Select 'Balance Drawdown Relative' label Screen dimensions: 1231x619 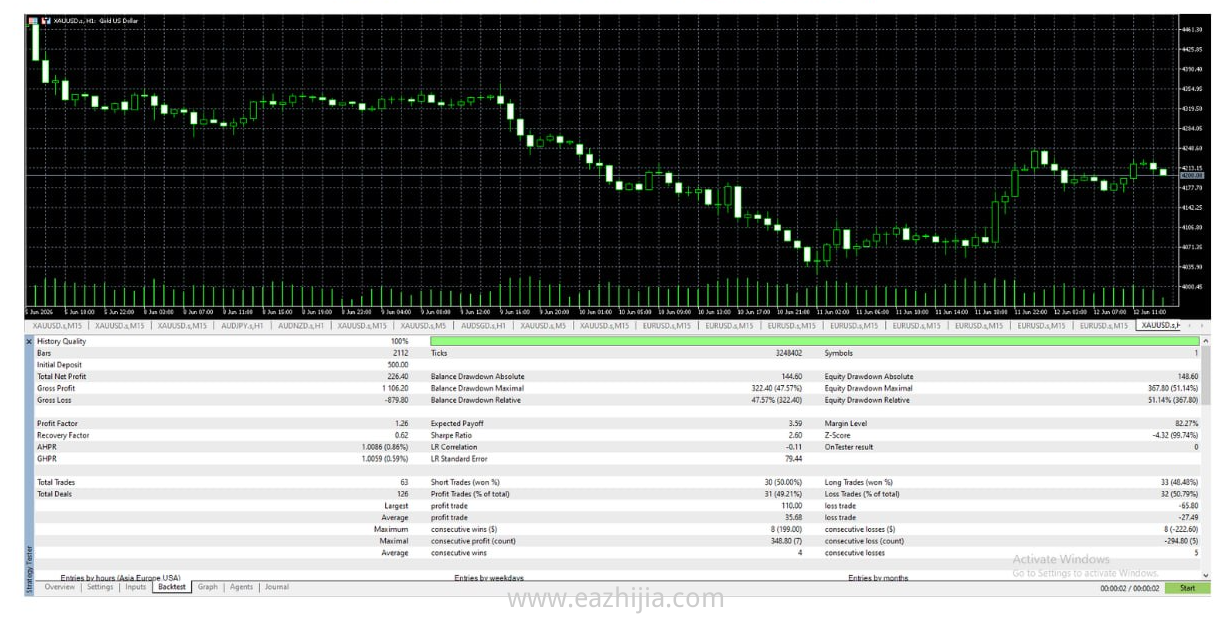coord(476,400)
